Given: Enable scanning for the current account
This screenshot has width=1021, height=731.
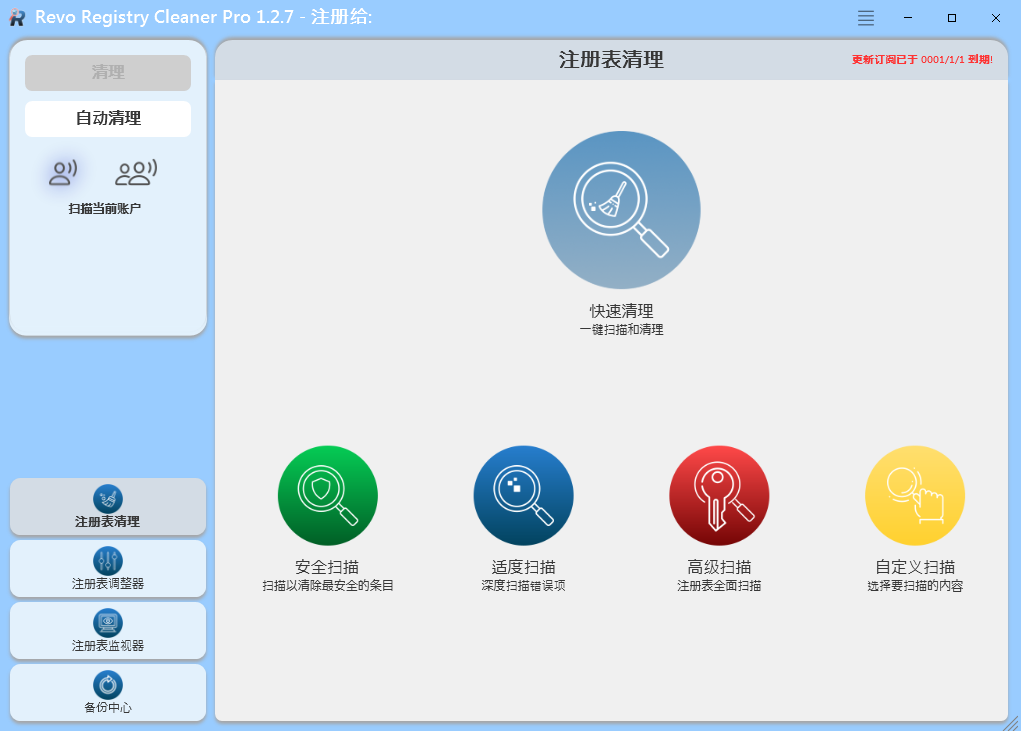Looking at the screenshot, I should click(x=62, y=172).
